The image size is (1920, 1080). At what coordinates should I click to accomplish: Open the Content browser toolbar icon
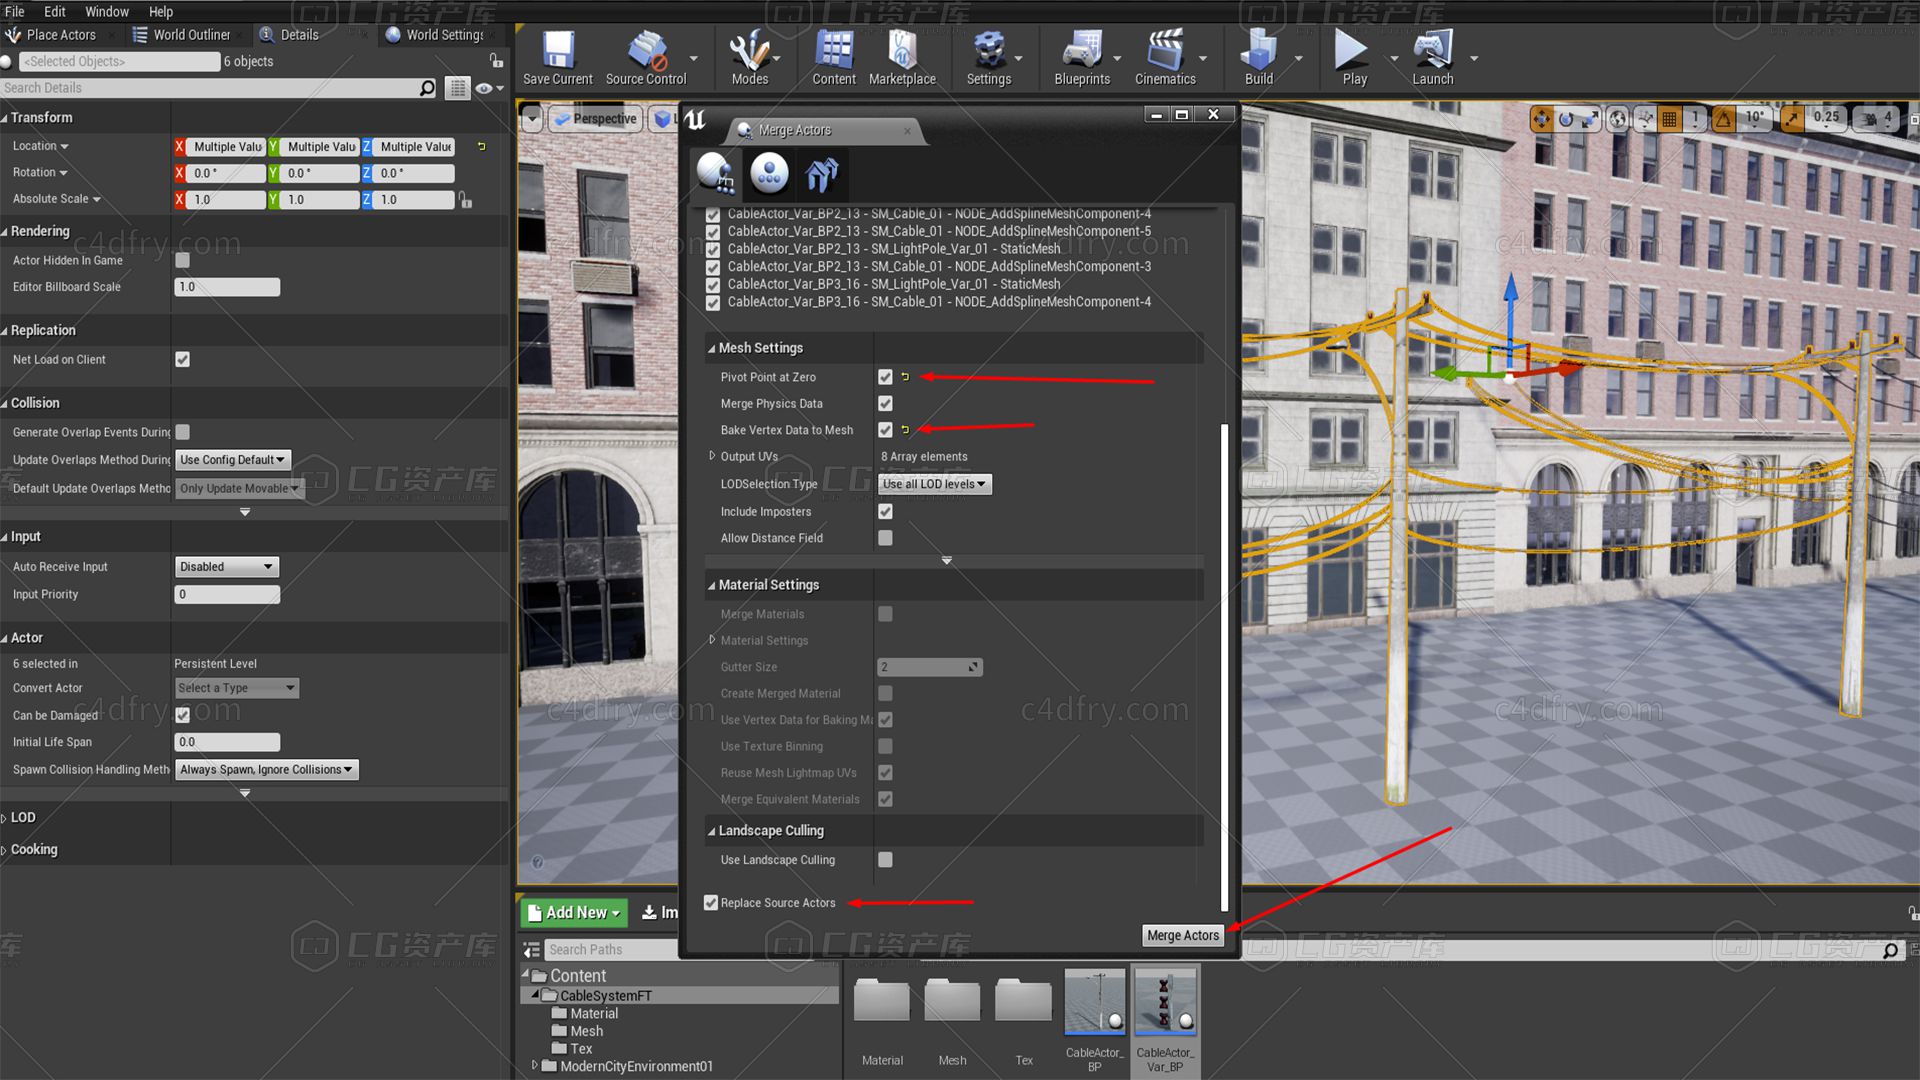(x=833, y=58)
